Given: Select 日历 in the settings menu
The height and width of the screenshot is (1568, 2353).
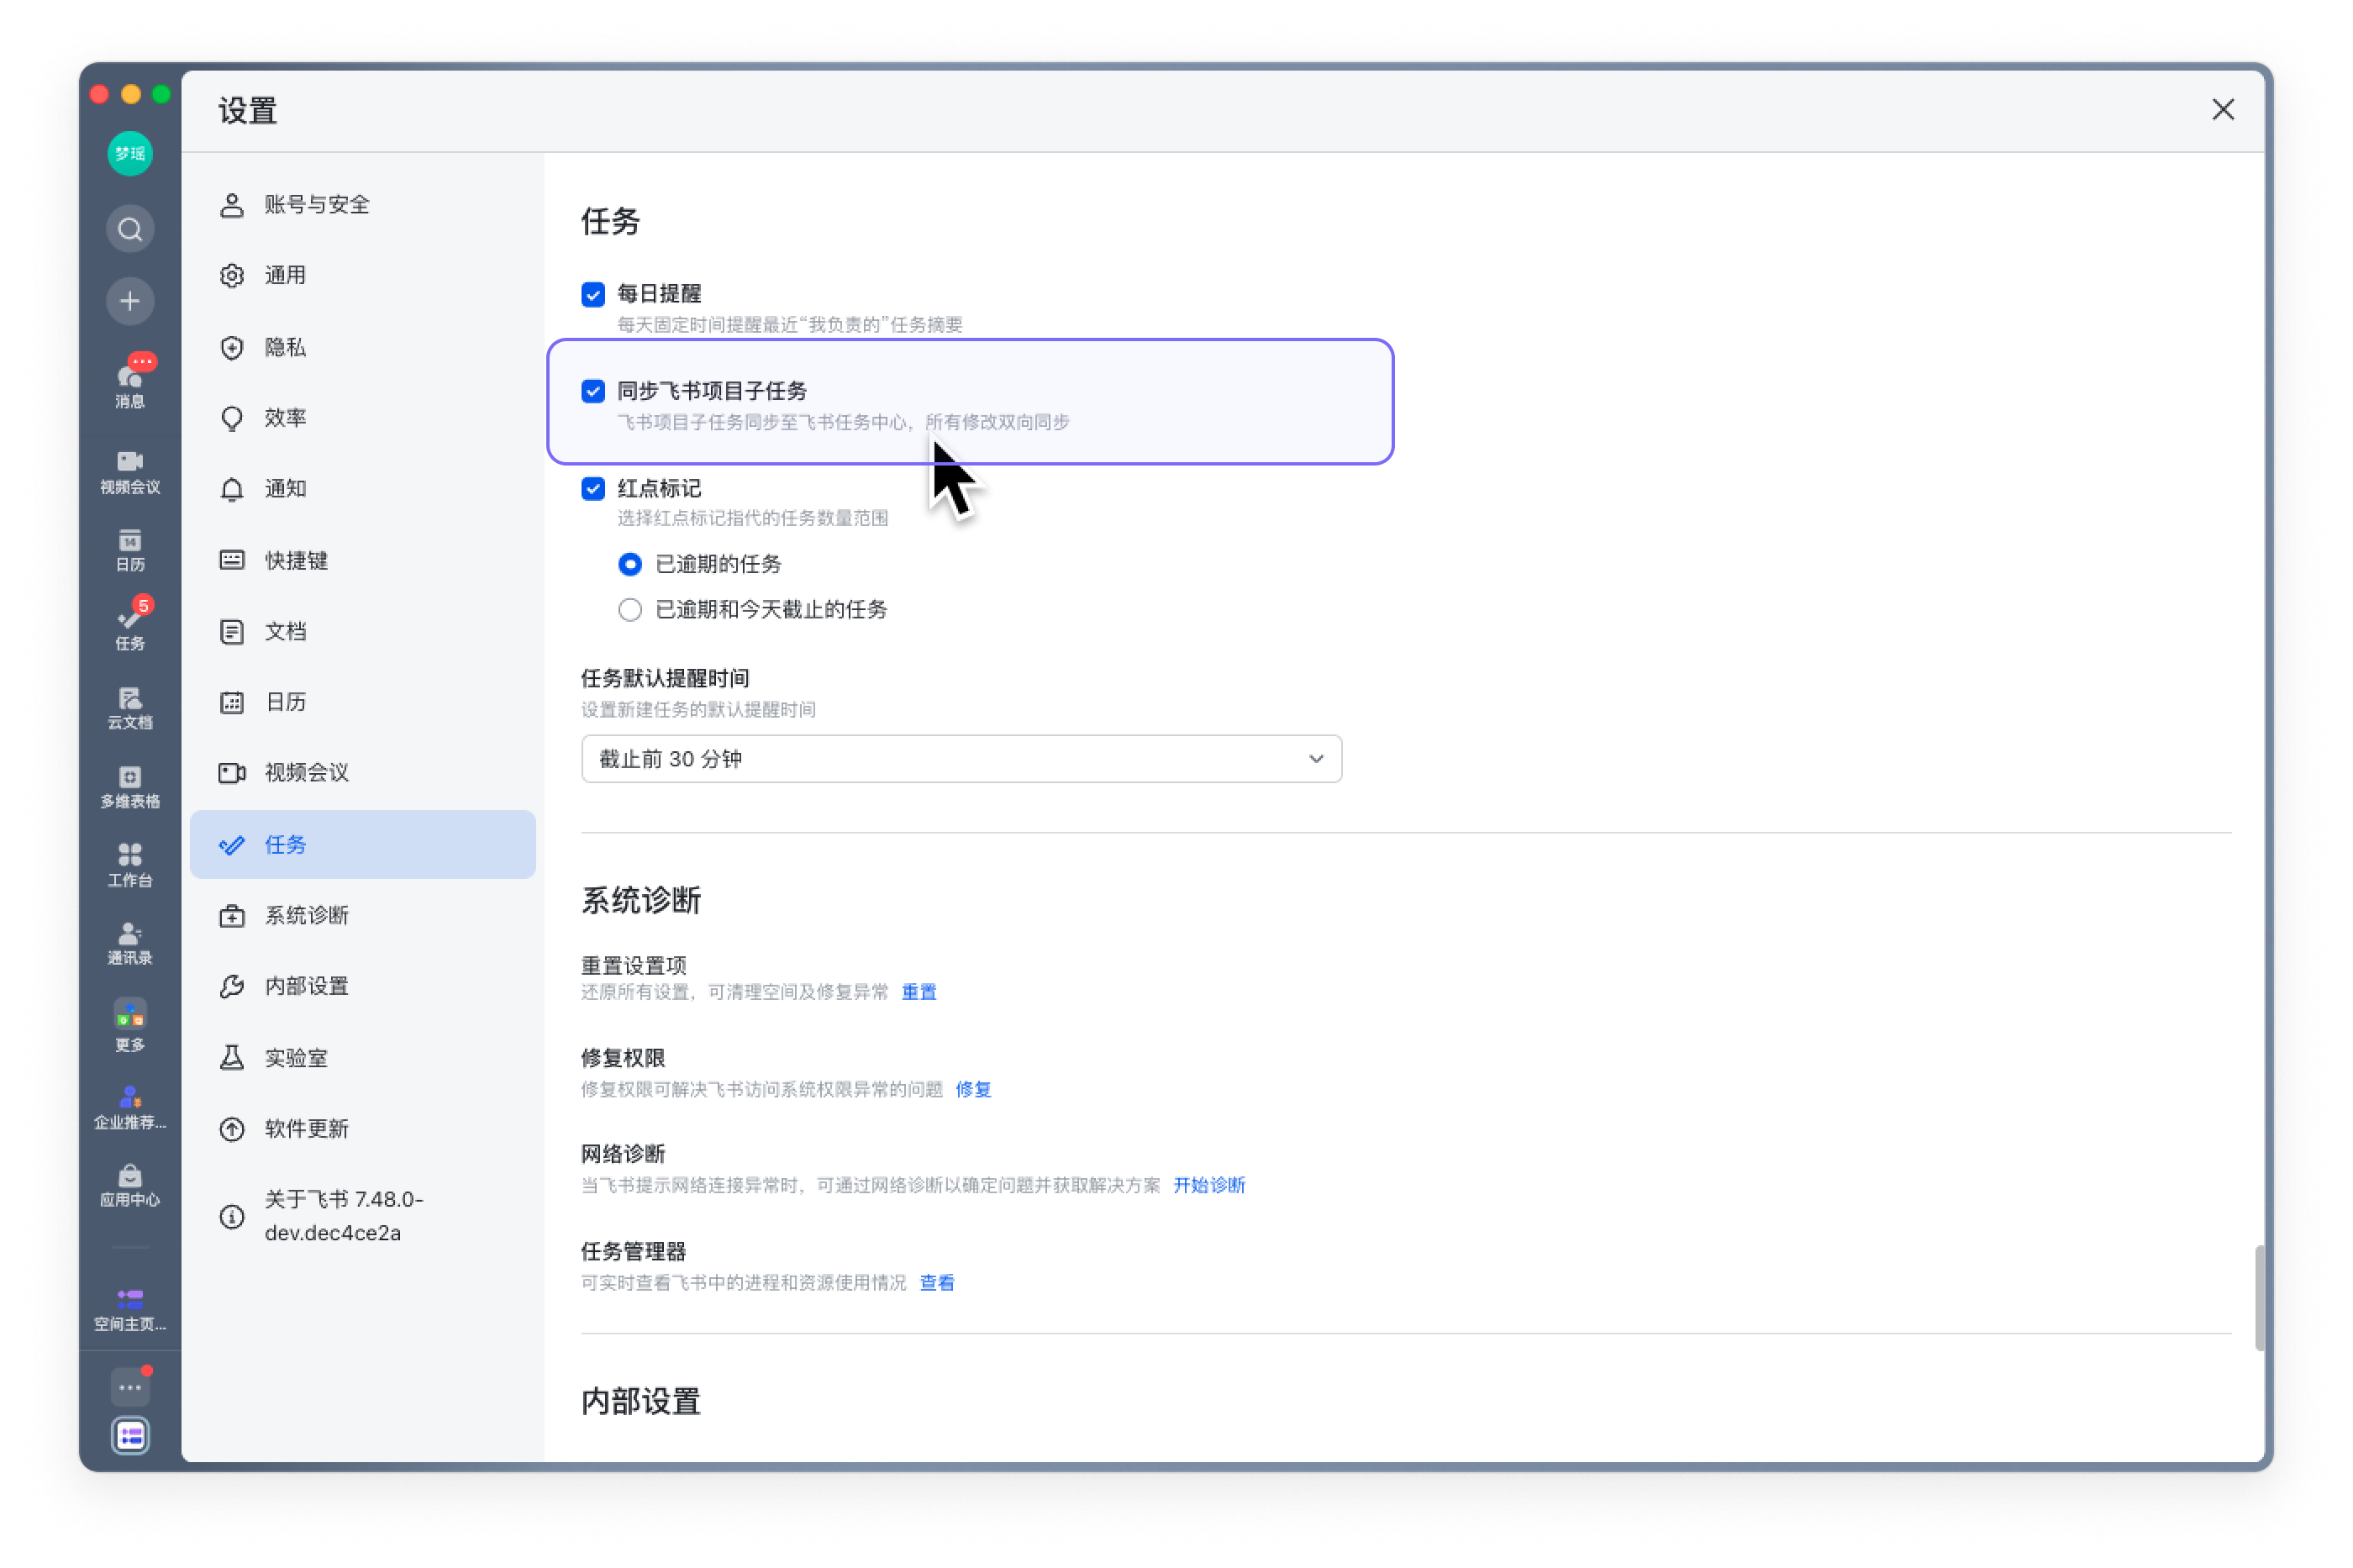Looking at the screenshot, I should [362, 702].
